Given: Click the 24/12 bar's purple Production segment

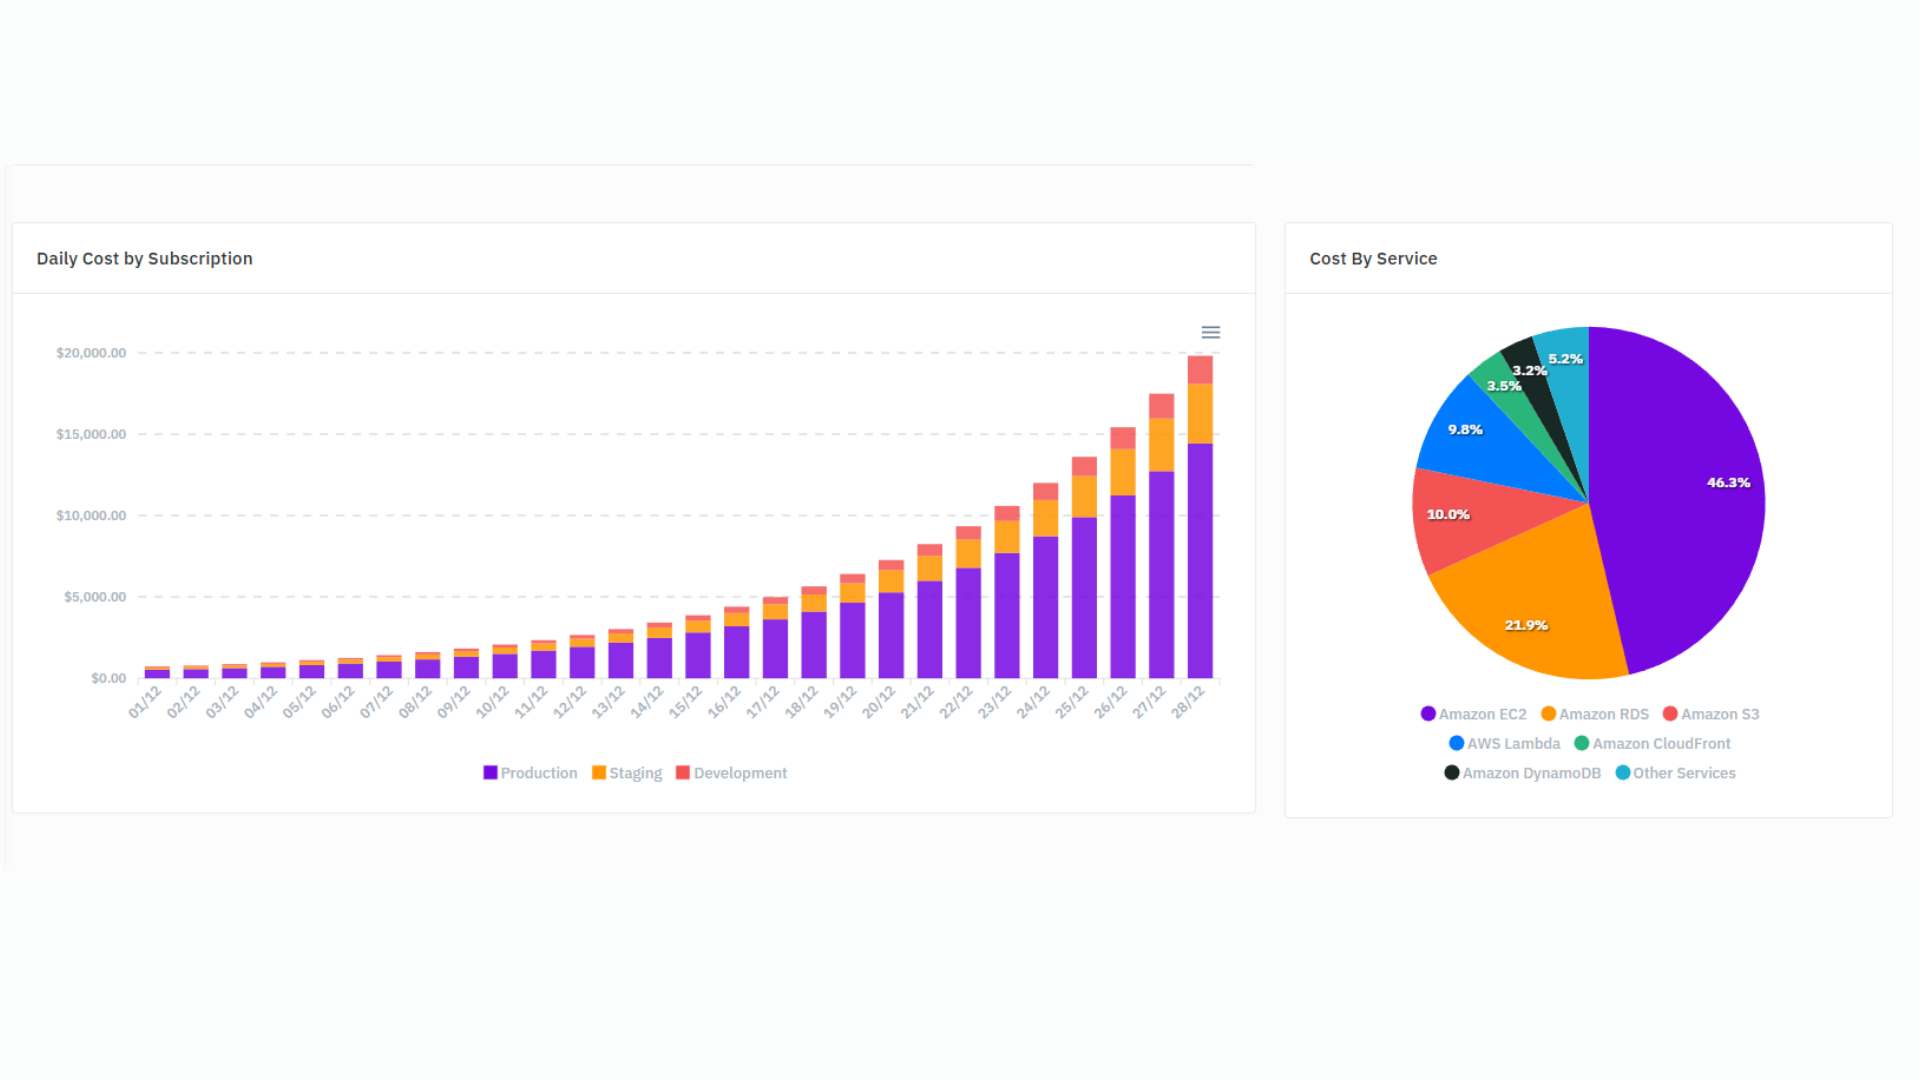Looking at the screenshot, I should coord(1046,607).
